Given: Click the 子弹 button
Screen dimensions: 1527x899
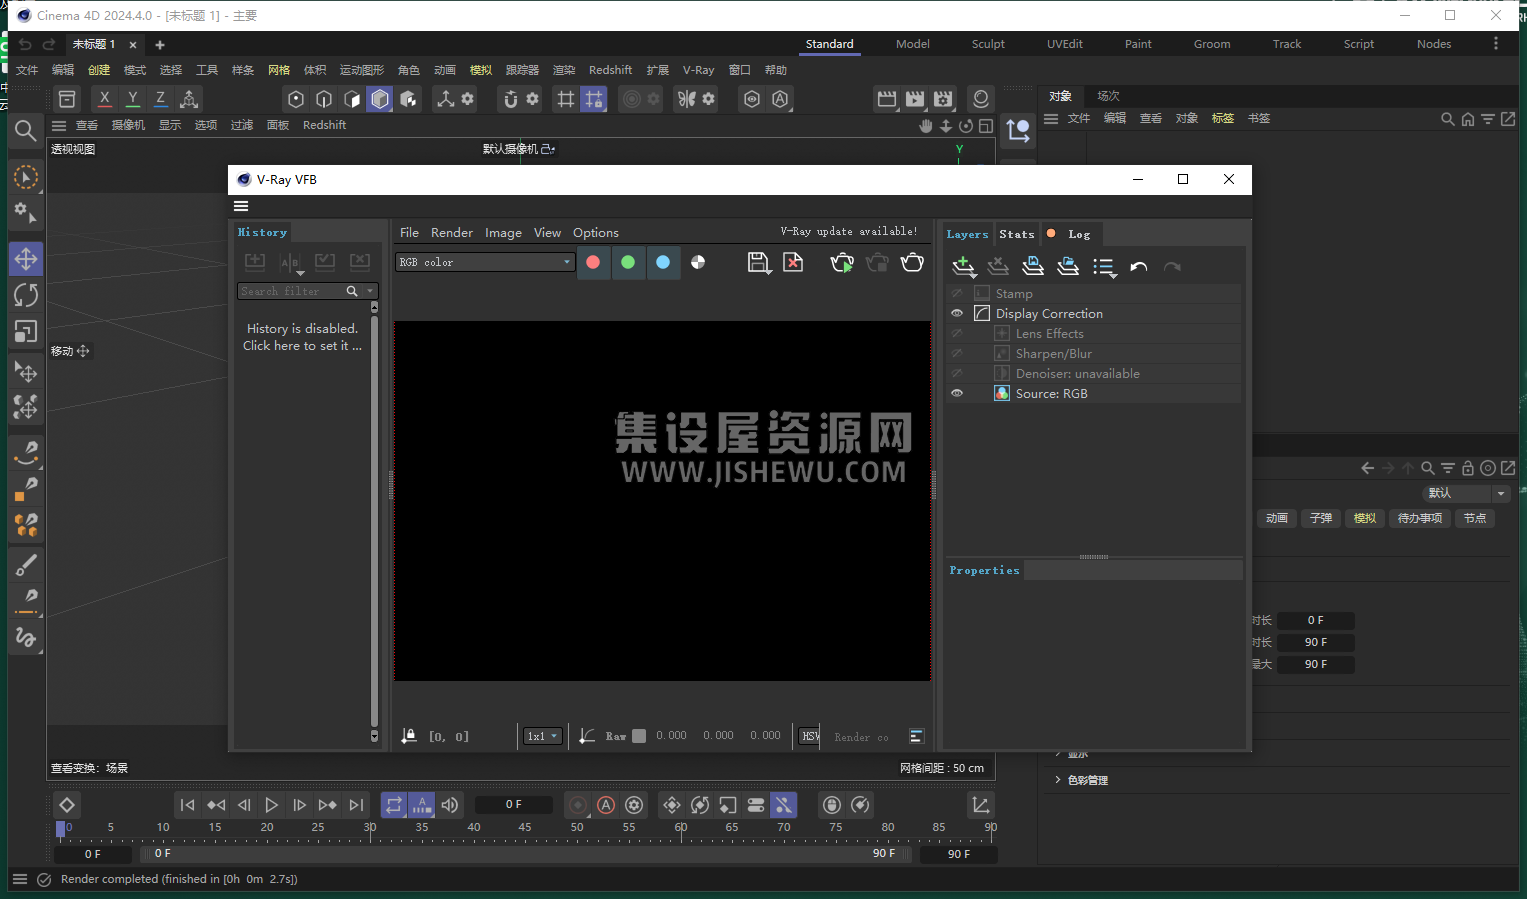Looking at the screenshot, I should point(1321,518).
